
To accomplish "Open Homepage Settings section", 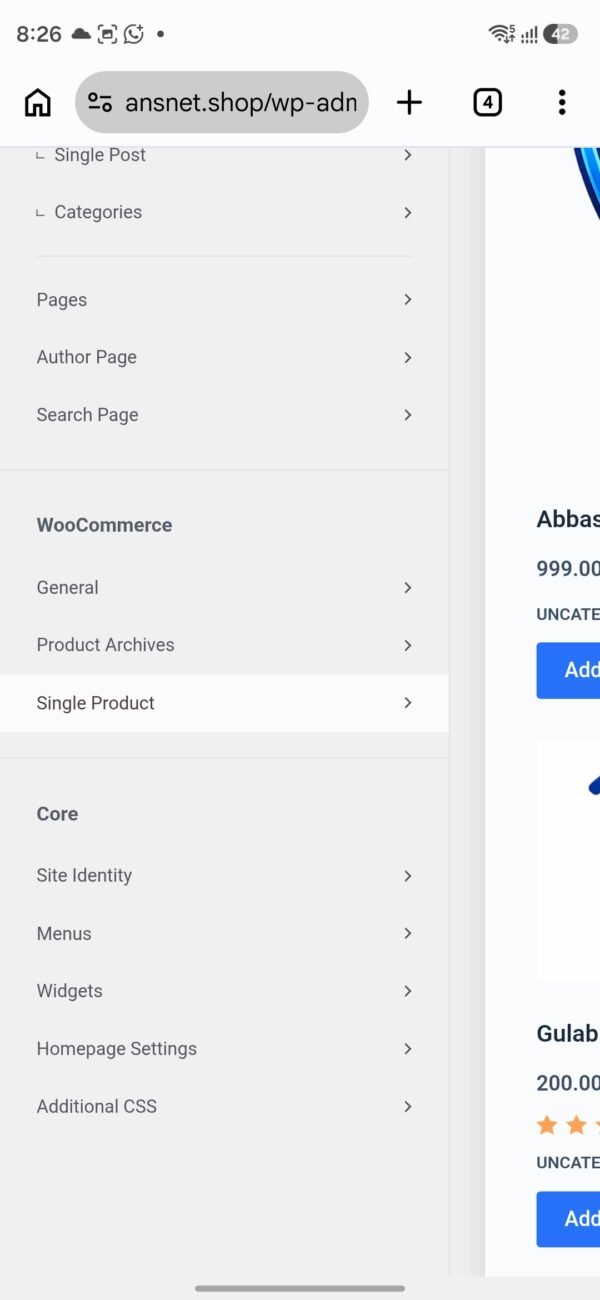I will 224,1049.
